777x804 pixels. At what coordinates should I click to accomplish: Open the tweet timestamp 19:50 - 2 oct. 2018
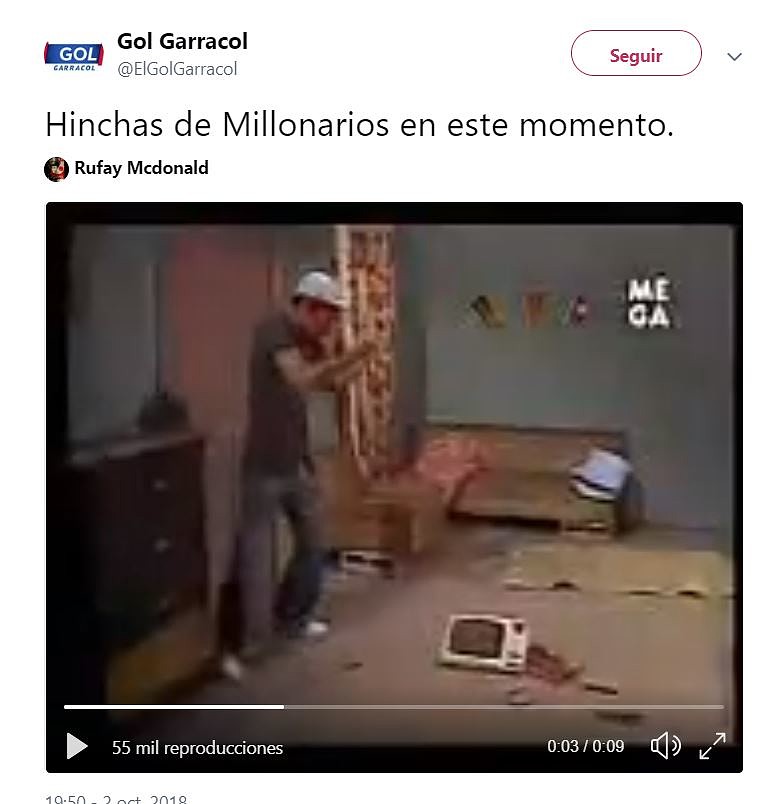(x=116, y=799)
